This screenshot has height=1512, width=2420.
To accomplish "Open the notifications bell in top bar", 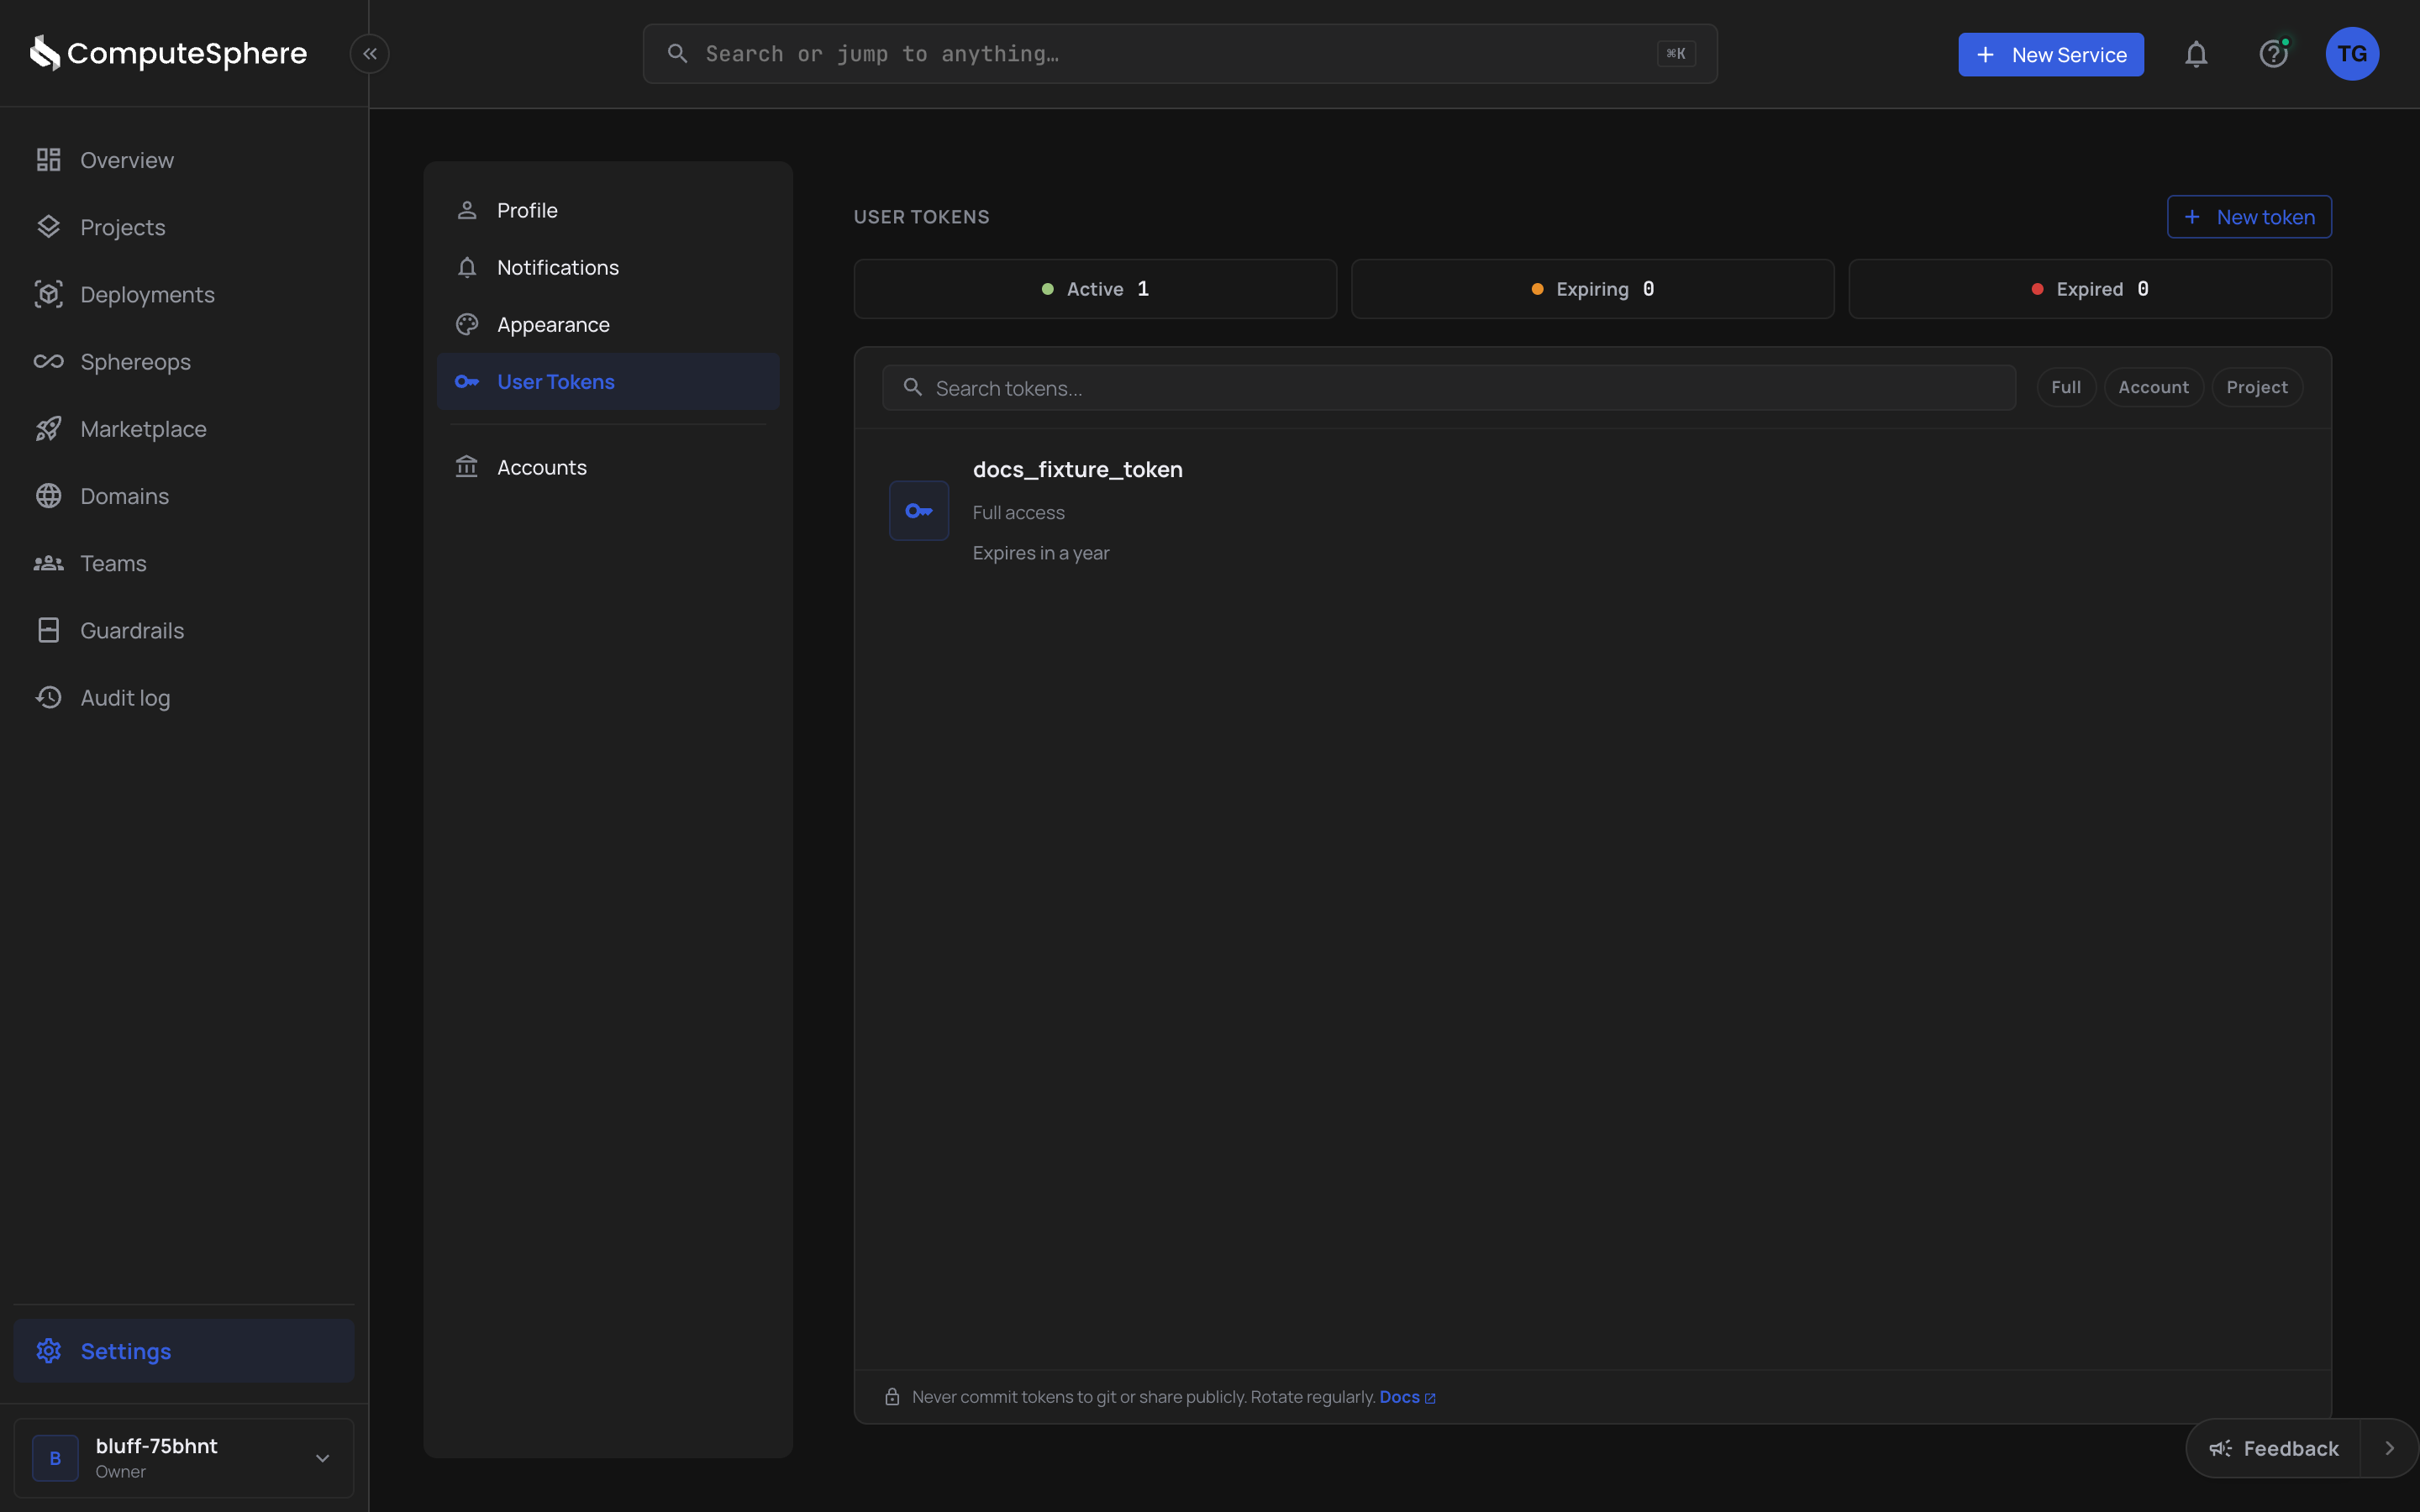I will [x=2196, y=54].
